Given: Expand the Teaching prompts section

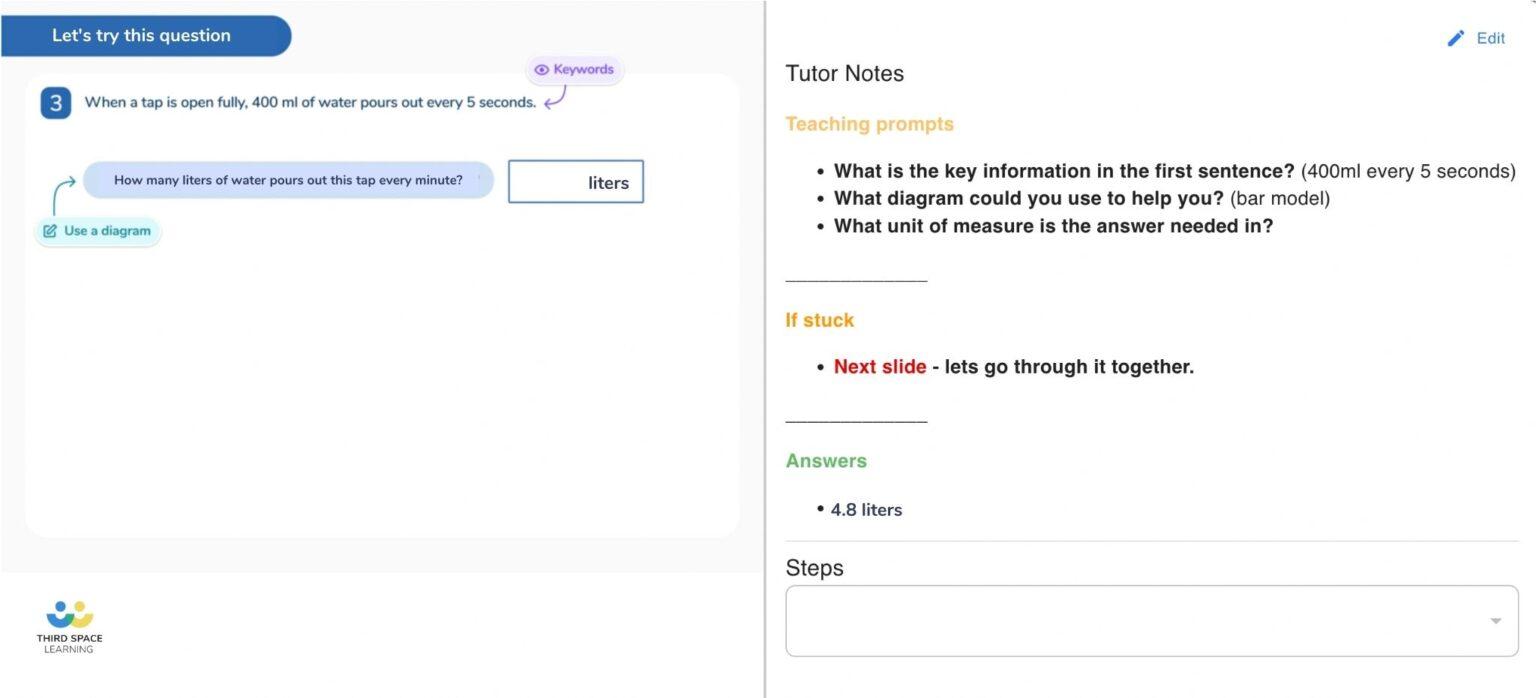Looking at the screenshot, I should point(869,124).
